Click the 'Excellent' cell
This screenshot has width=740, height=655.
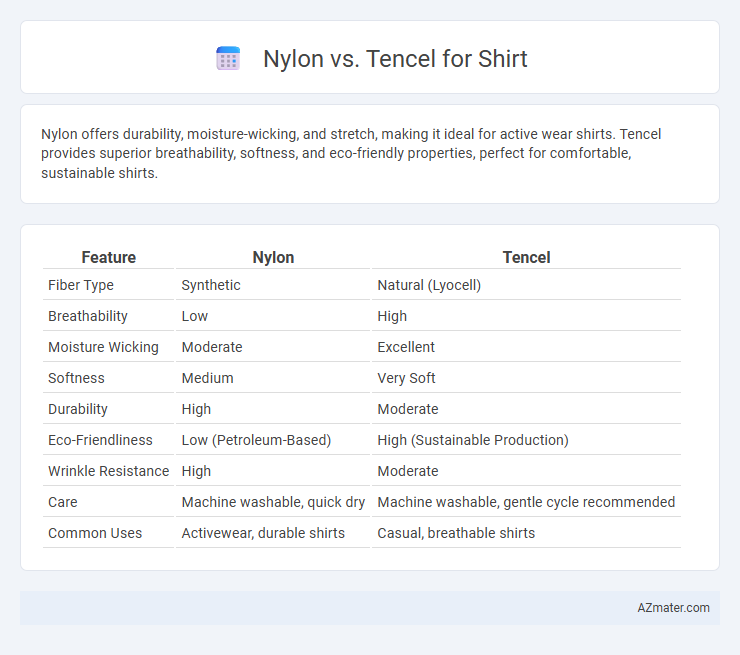point(406,347)
